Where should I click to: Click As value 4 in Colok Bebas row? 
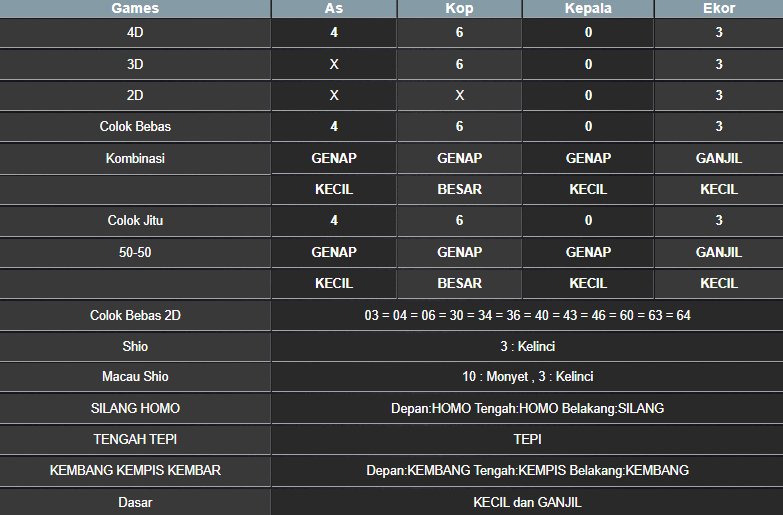[x=334, y=126]
